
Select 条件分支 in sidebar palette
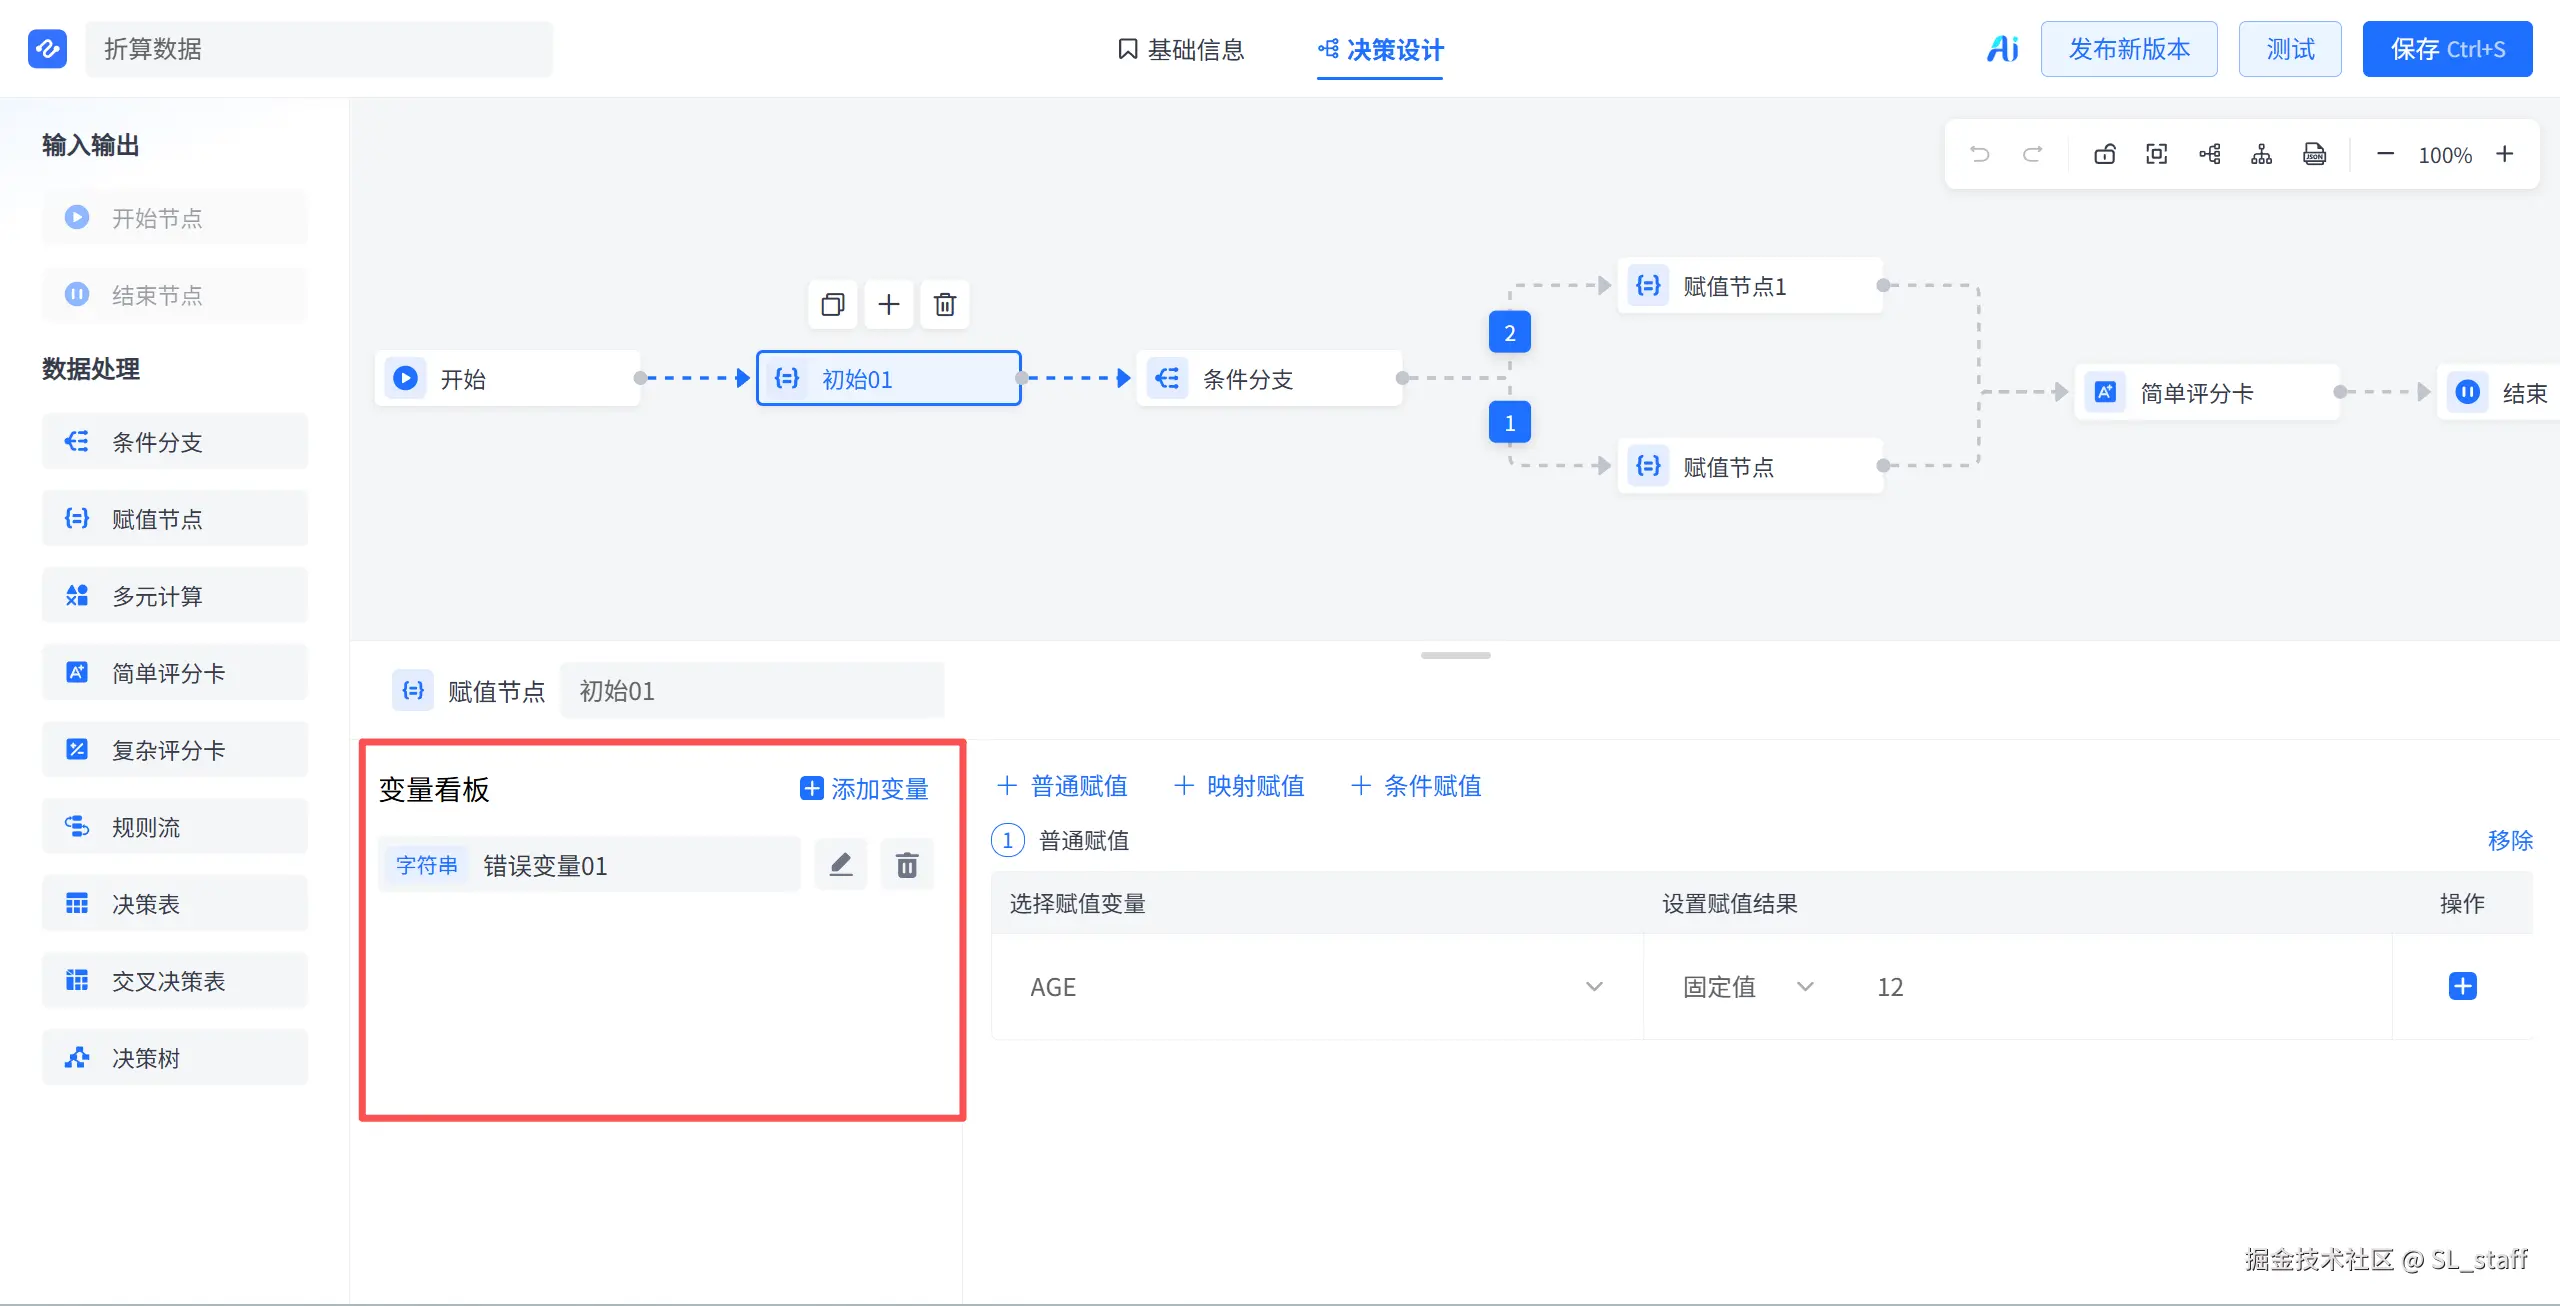[x=175, y=442]
